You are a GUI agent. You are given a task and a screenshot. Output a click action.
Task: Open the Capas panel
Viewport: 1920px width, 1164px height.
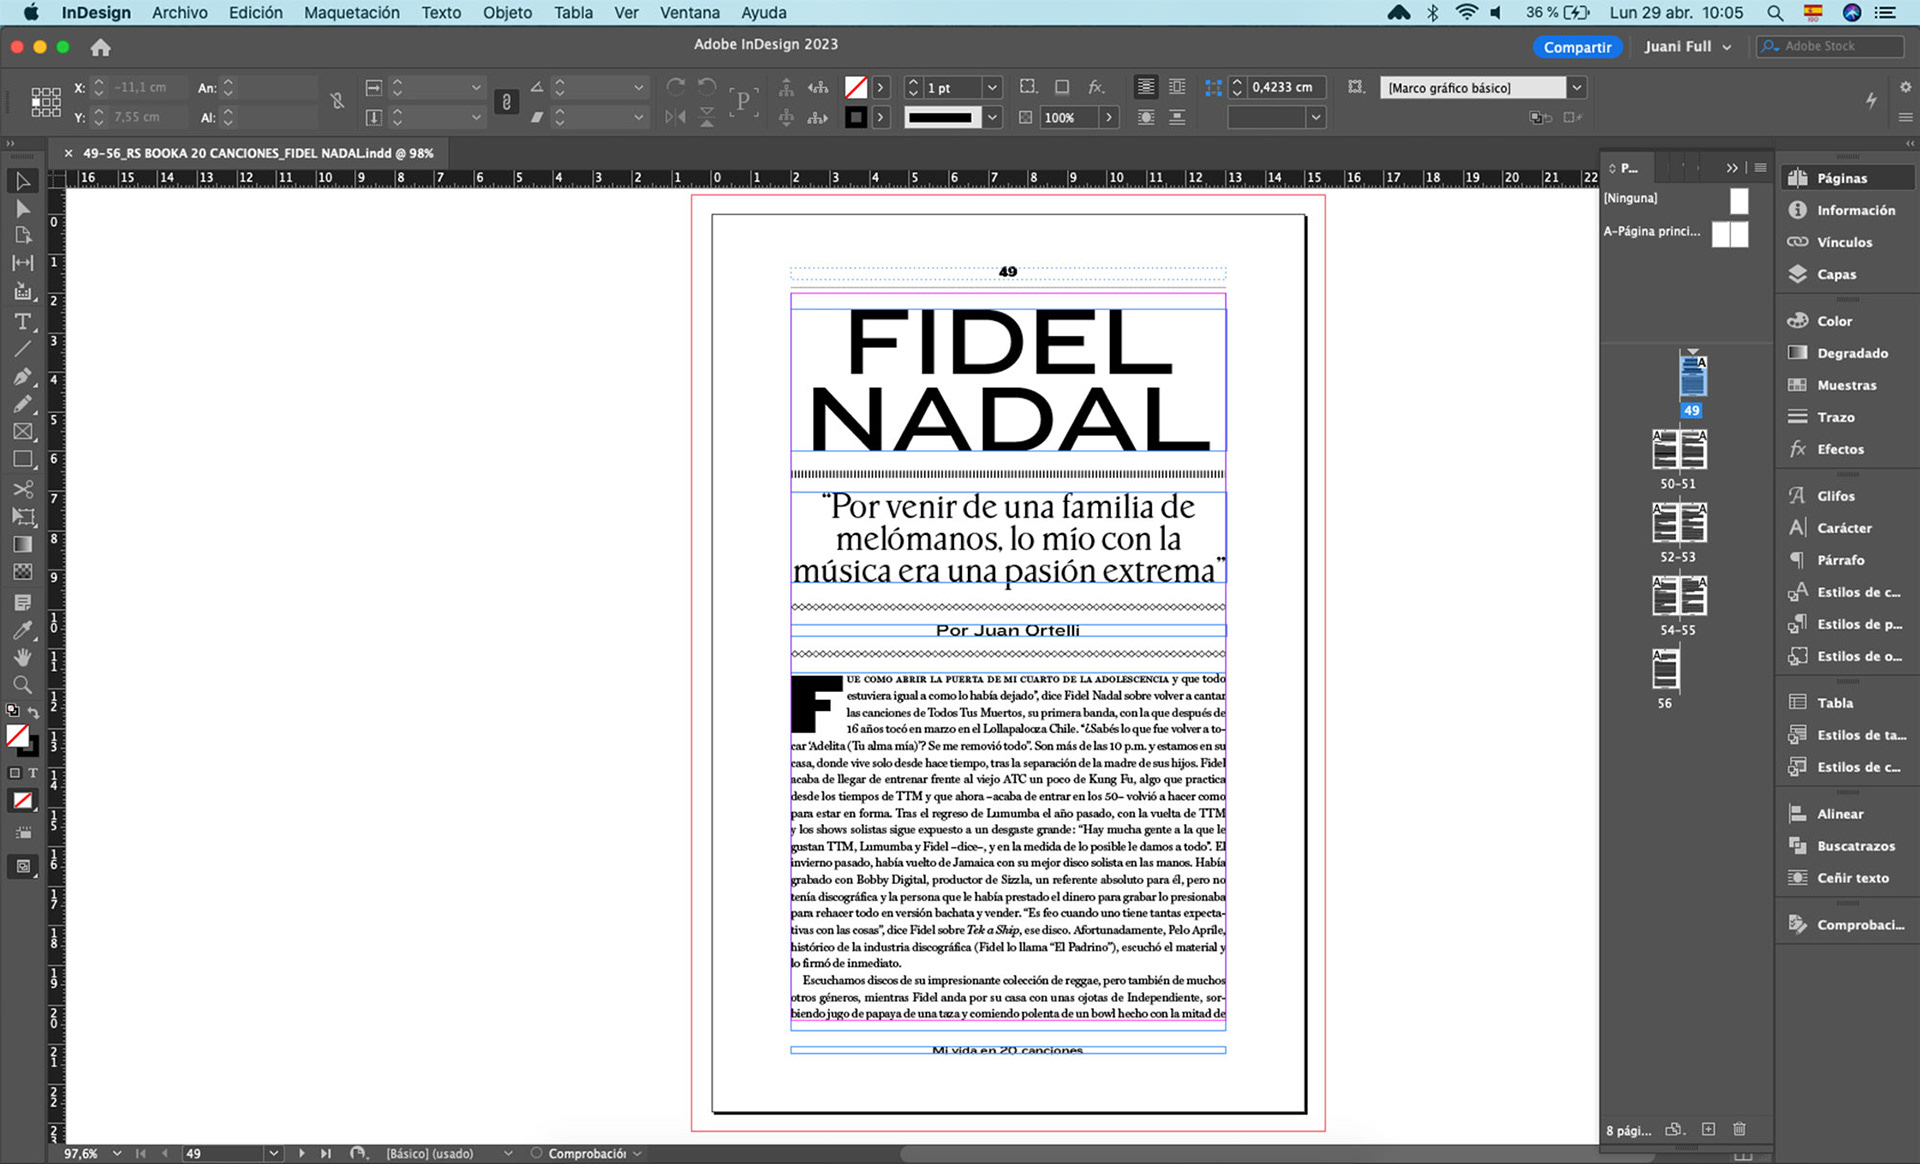[1836, 274]
